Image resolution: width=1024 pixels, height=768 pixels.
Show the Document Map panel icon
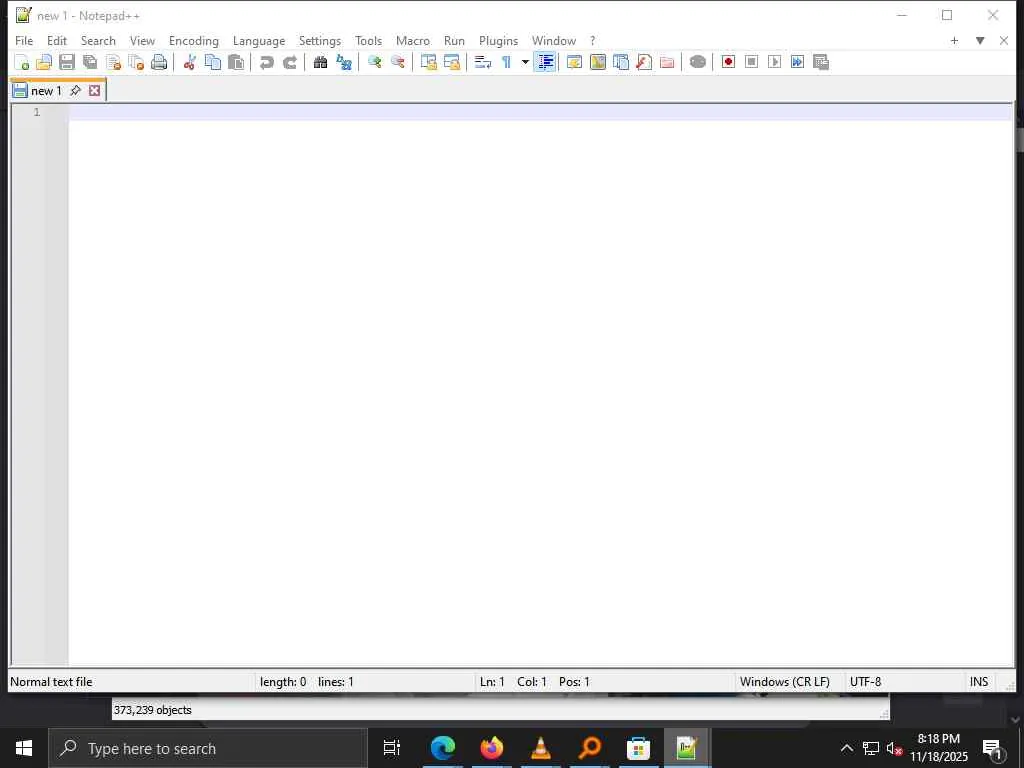click(598, 62)
